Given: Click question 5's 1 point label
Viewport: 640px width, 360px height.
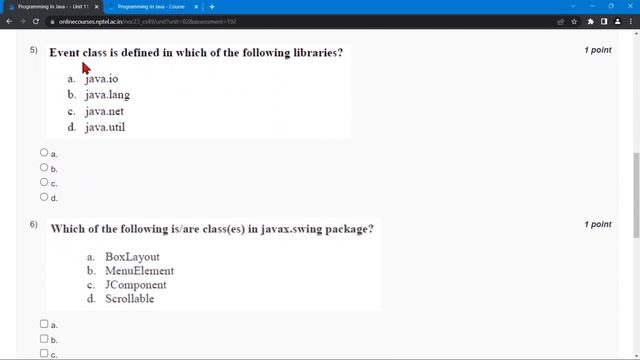Looking at the screenshot, I should [598, 50].
